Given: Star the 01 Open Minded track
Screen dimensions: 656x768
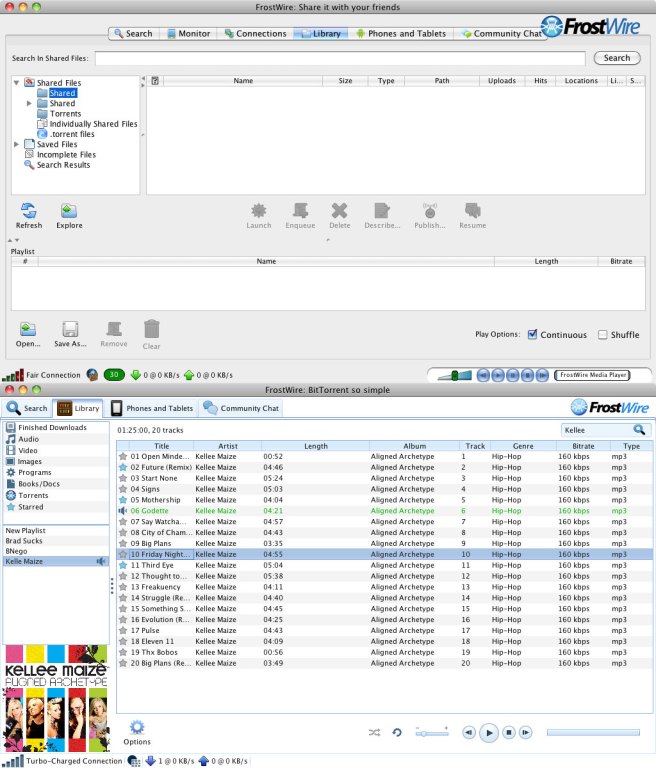Looking at the screenshot, I should coord(123,456).
